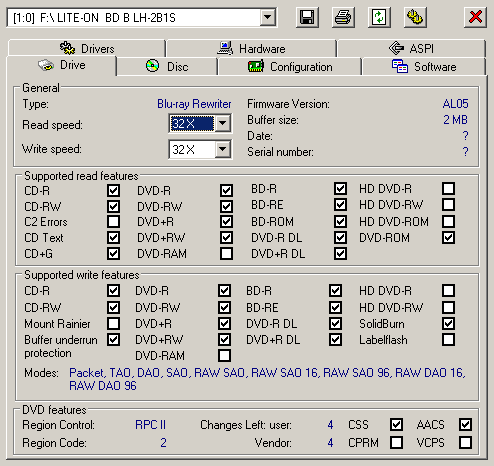Click the yellow options wrench icon

(x=415, y=17)
